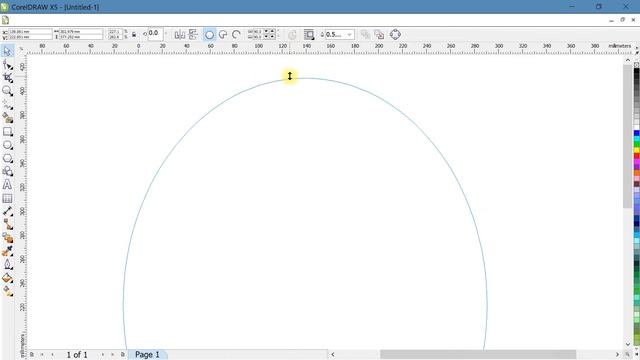Click the To Front of Layer icon

click(x=365, y=35)
